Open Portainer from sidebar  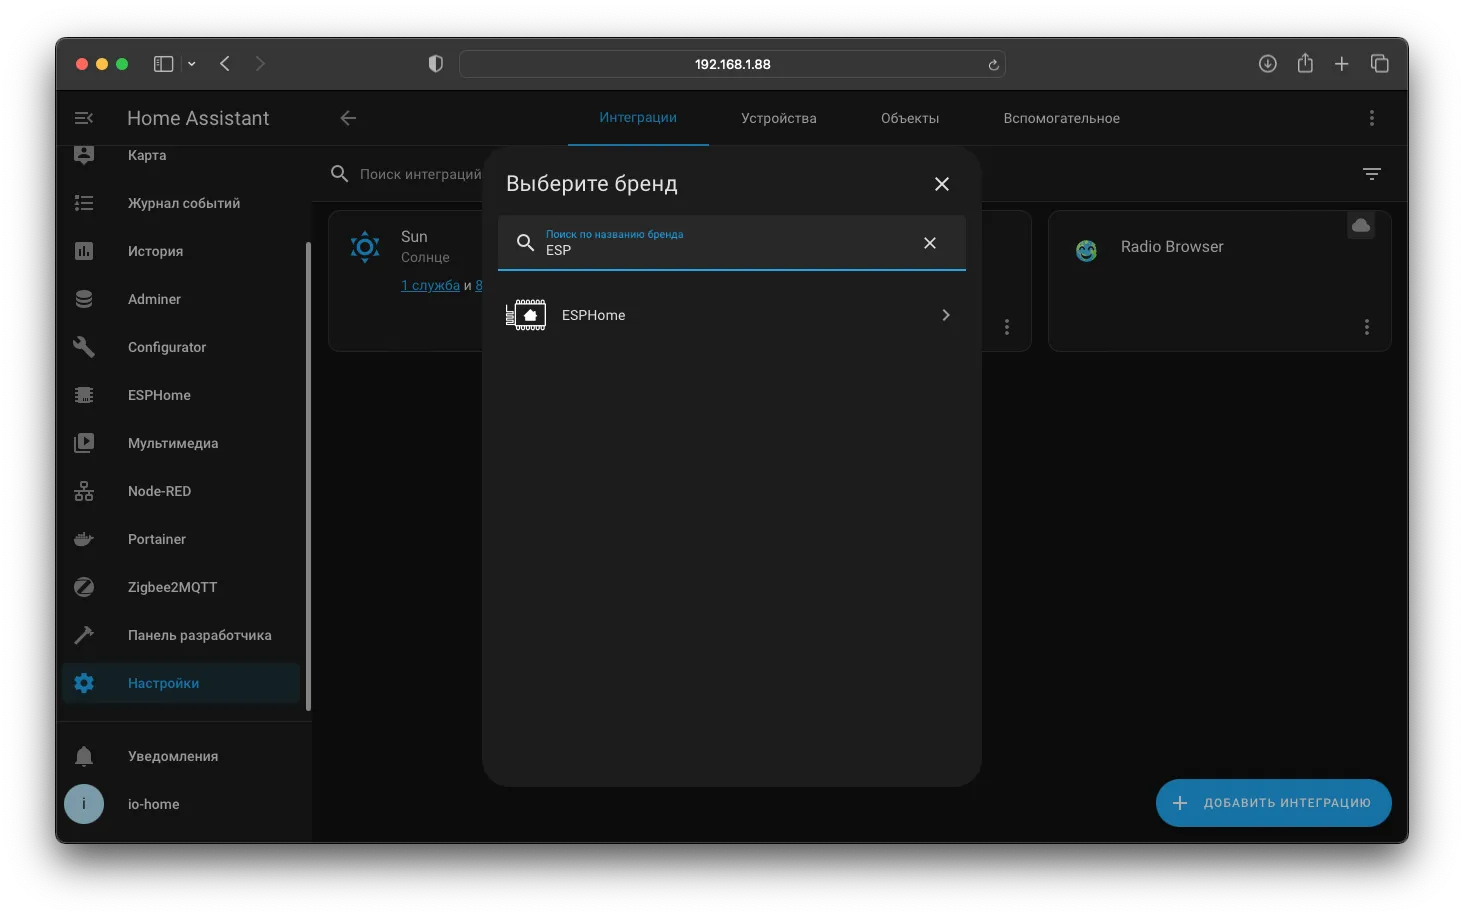pos(180,539)
